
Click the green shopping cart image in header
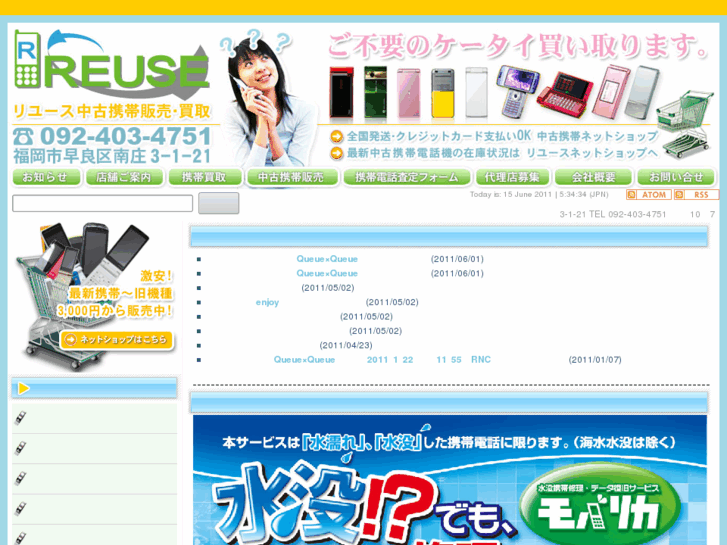pos(685,123)
